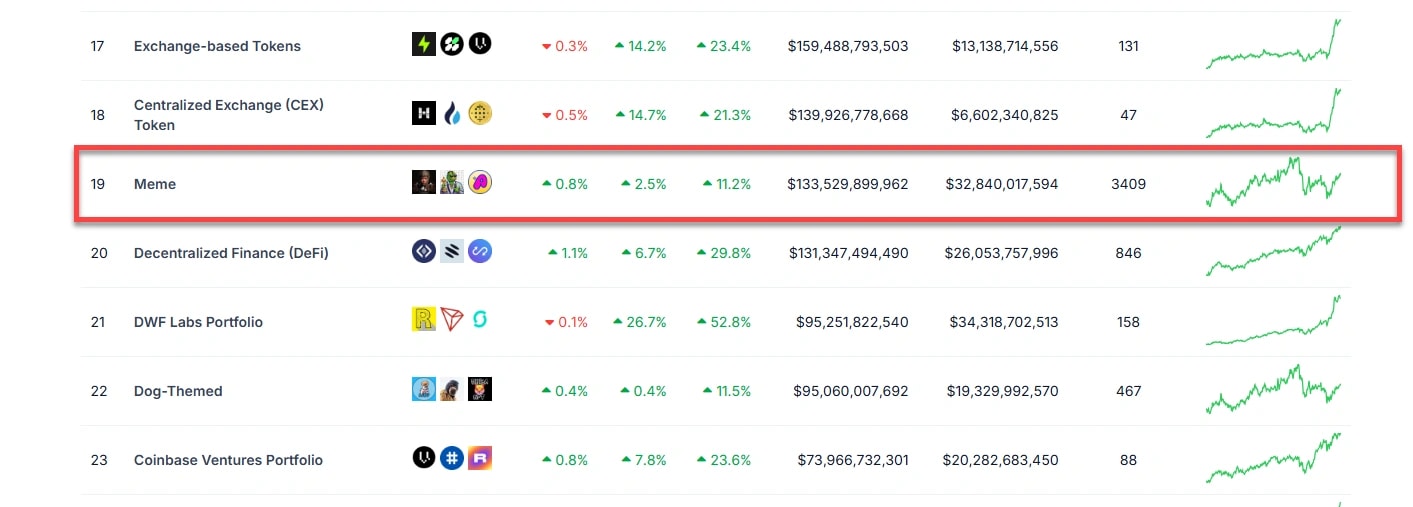The image size is (1413, 507).
Task: Click the pink-purple round icon in Meme row
Action: click(480, 182)
